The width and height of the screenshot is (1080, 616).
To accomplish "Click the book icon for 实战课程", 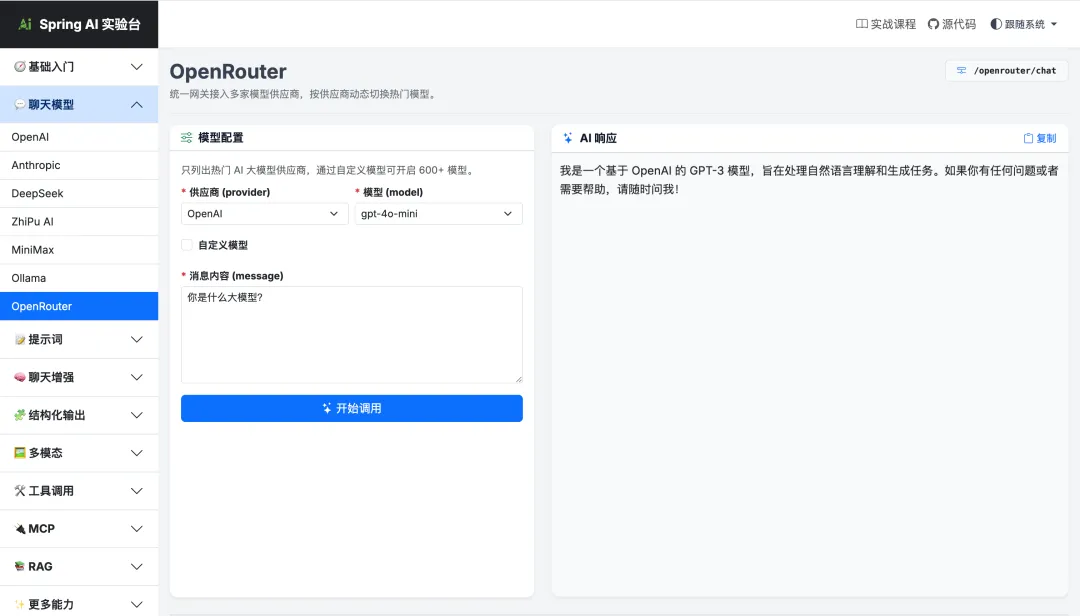I will (862, 24).
